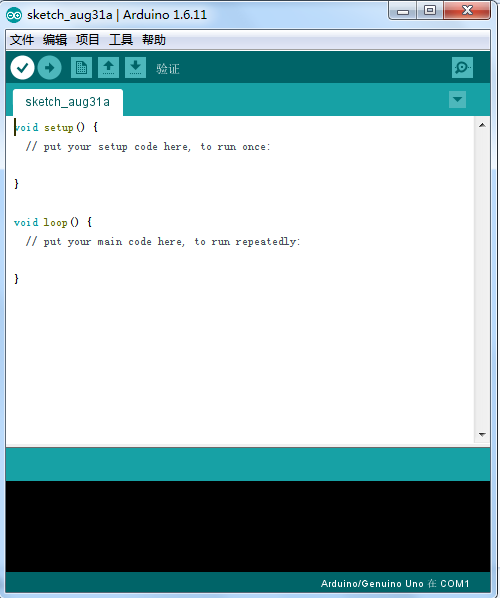Click the 'put your setup code here' comment
The image size is (500, 598).
pyautogui.click(x=148, y=147)
